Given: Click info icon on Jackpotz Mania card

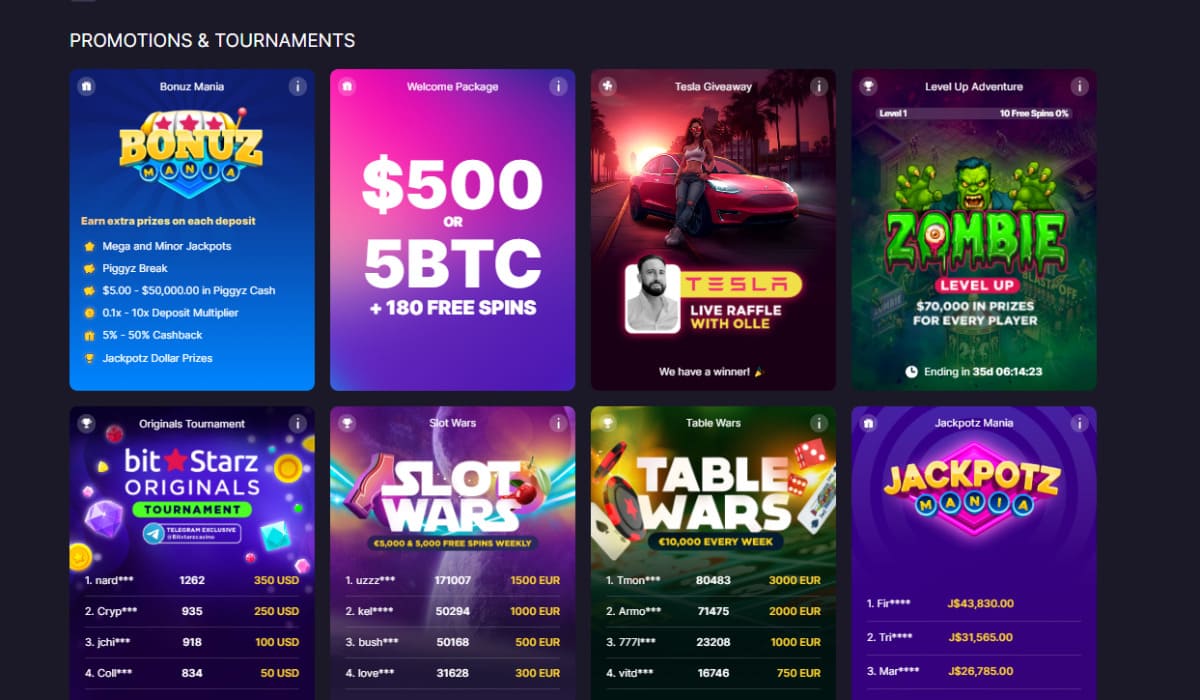Looking at the screenshot, I should point(1079,423).
